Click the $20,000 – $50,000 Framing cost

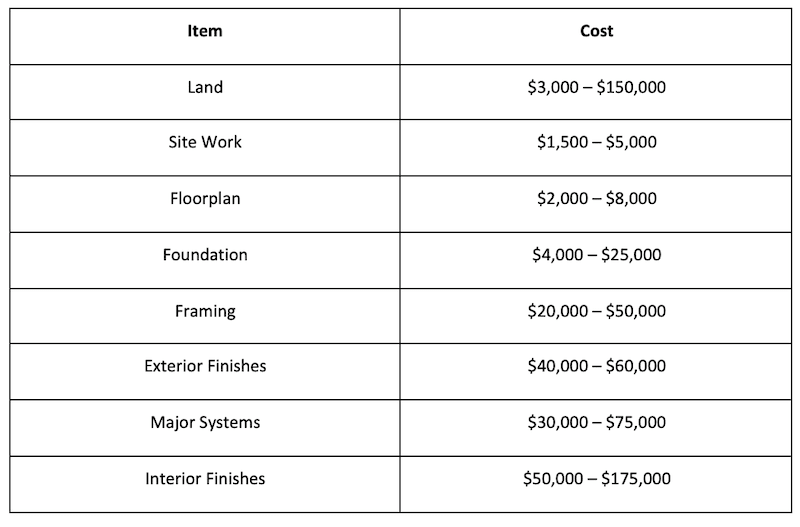pyautogui.click(x=597, y=311)
